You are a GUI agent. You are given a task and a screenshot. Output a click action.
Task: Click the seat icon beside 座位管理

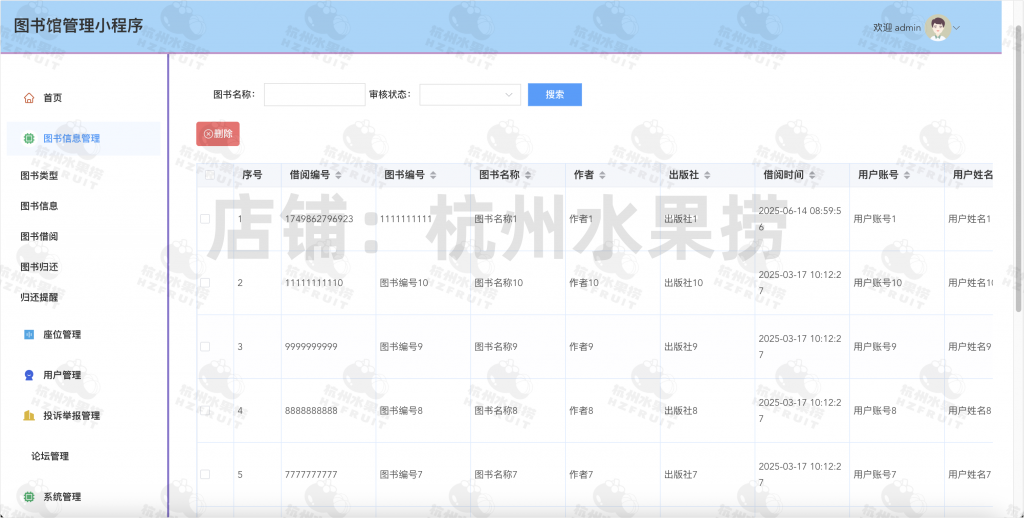pyautogui.click(x=29, y=334)
